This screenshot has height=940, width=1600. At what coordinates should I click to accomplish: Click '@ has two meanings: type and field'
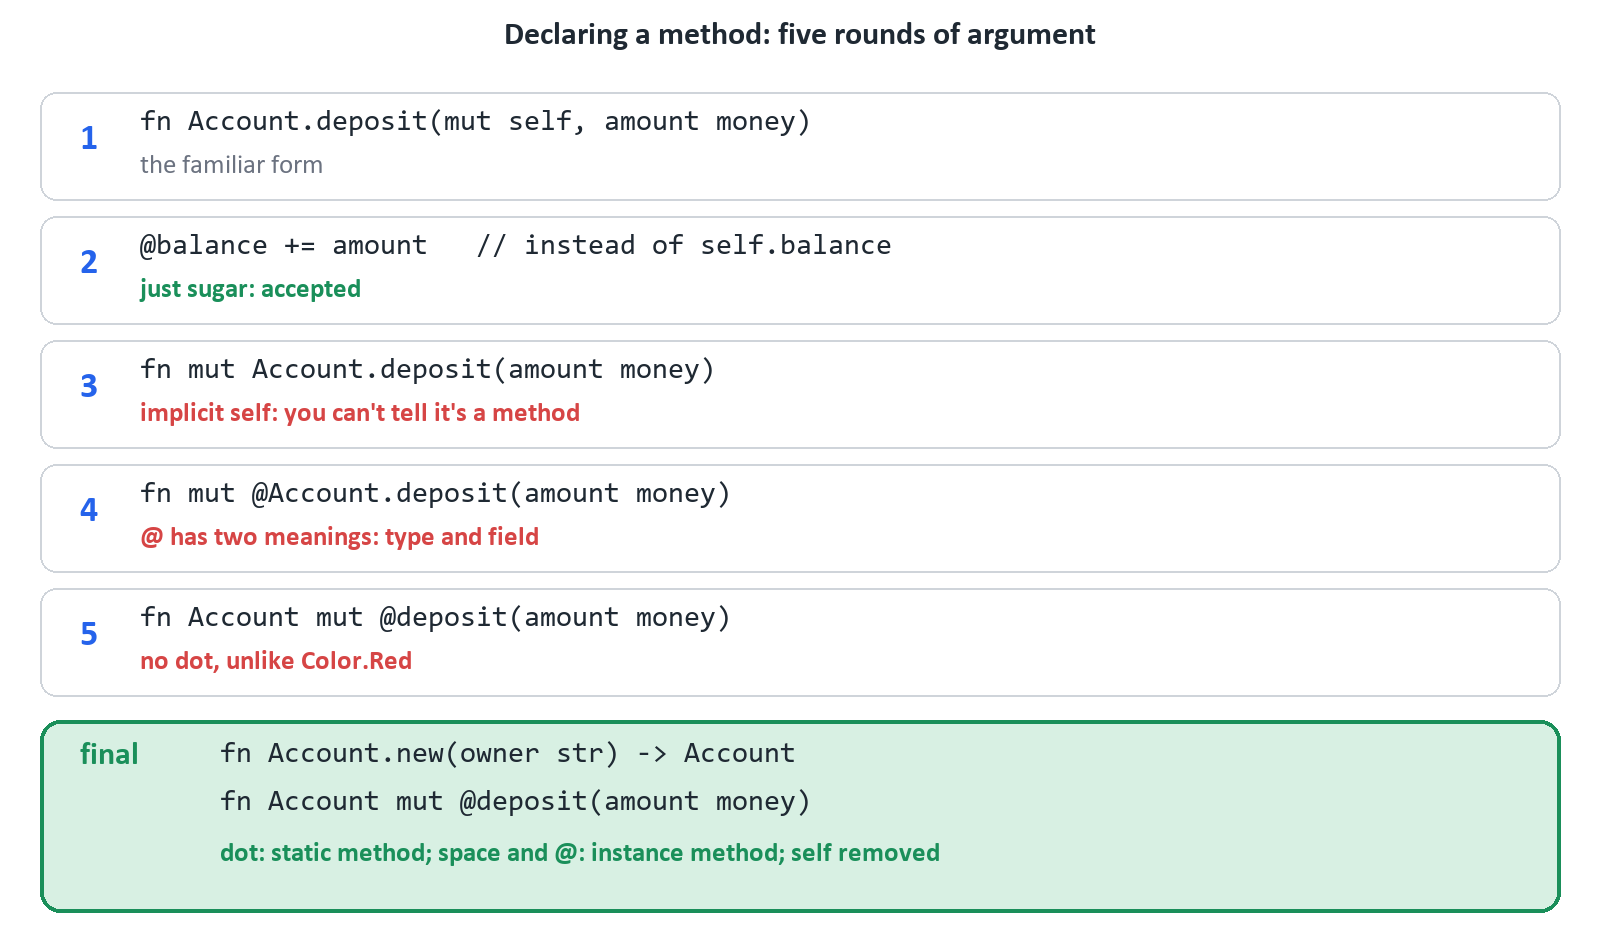click(339, 537)
